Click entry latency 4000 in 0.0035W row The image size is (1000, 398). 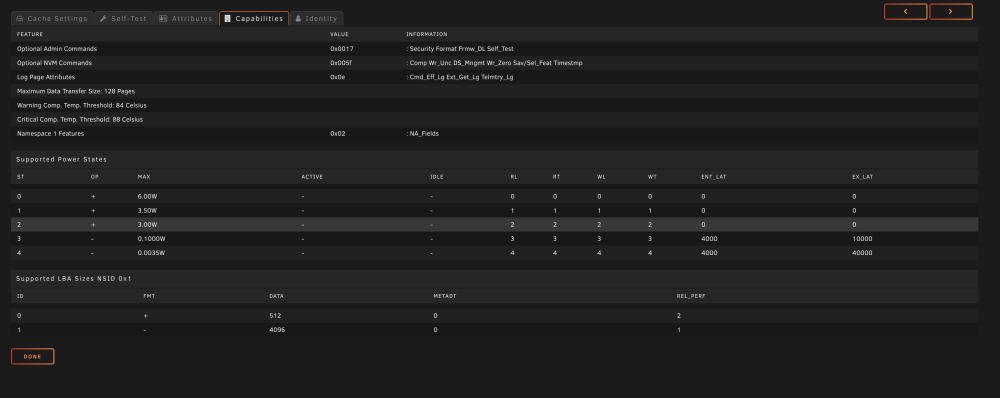(x=709, y=253)
